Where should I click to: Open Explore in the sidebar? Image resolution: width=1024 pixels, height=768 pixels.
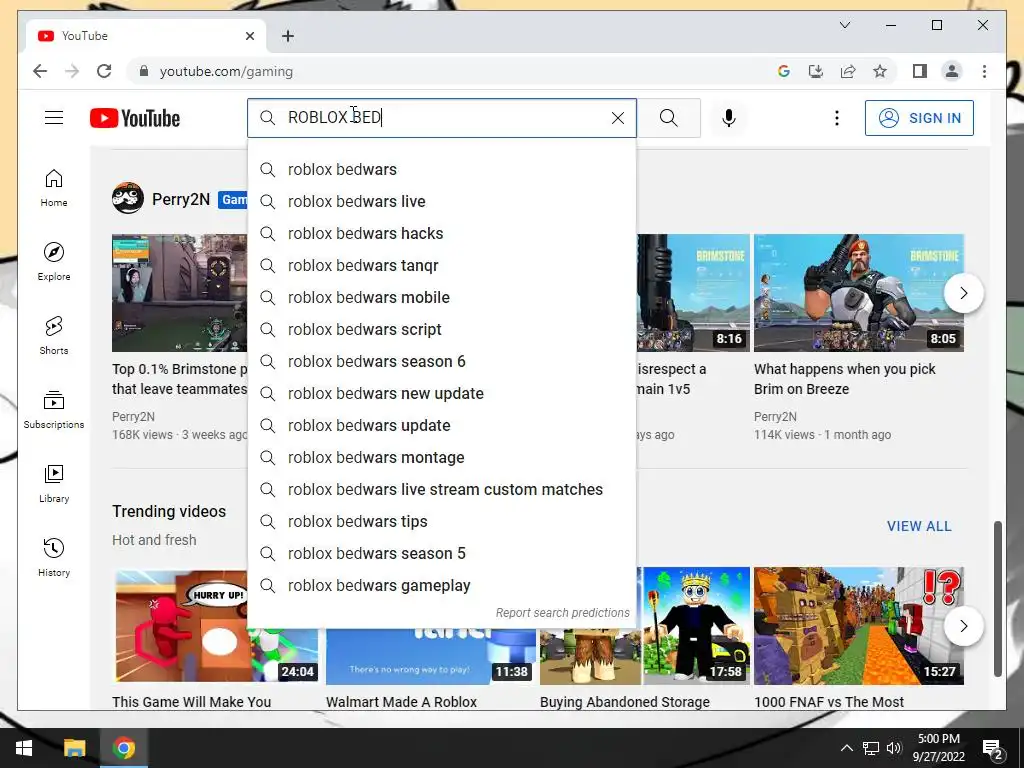pyautogui.click(x=54, y=262)
